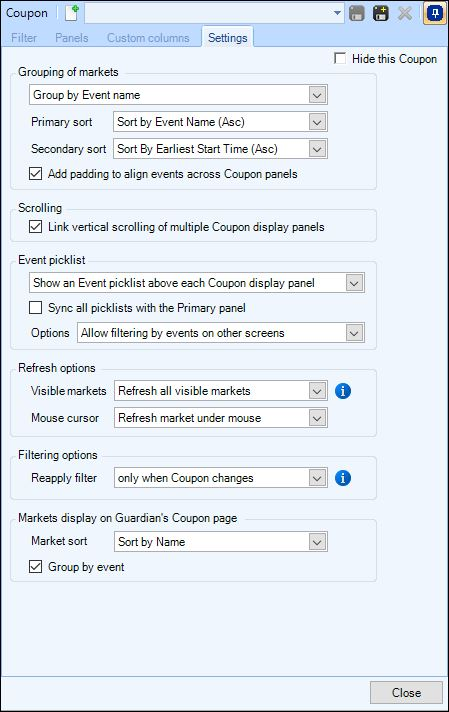Click the new Coupon document icon
Image resolution: width=449 pixels, height=712 pixels.
pos(72,13)
